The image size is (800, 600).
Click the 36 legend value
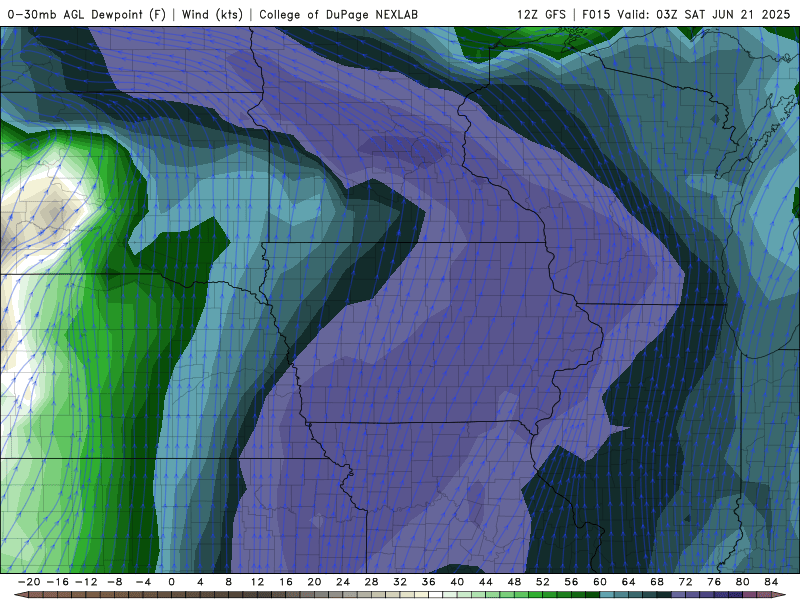[429, 582]
